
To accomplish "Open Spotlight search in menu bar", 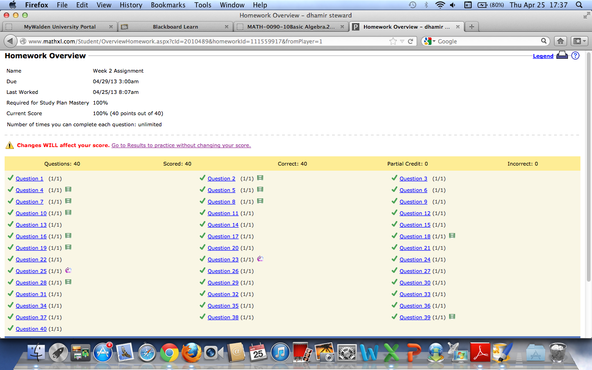I will click(x=579, y=5).
